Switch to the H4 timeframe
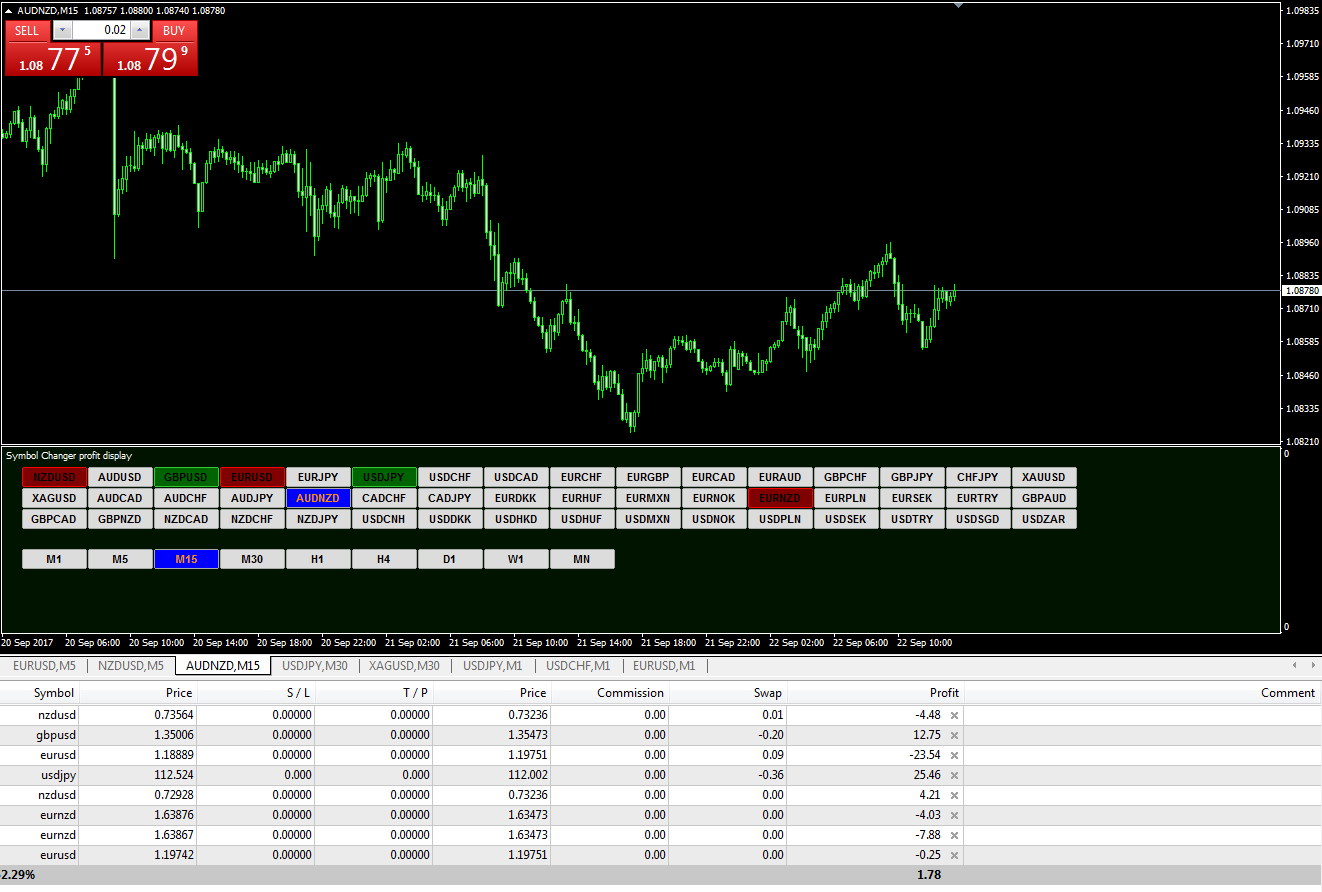The image size is (1322, 892). click(384, 559)
